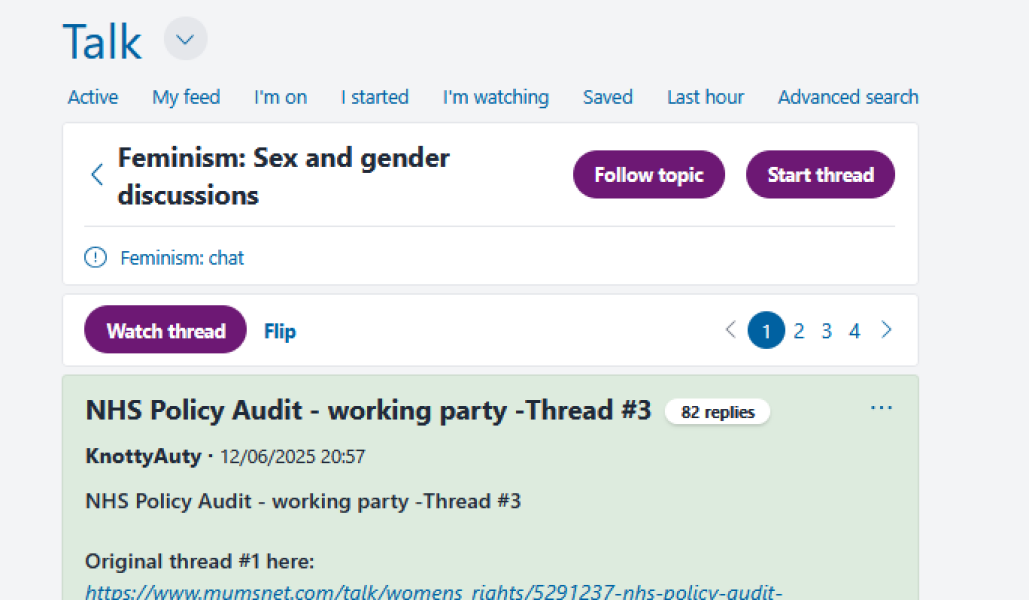Start a new thread
The width and height of the screenshot is (1029, 600).
(x=820, y=174)
